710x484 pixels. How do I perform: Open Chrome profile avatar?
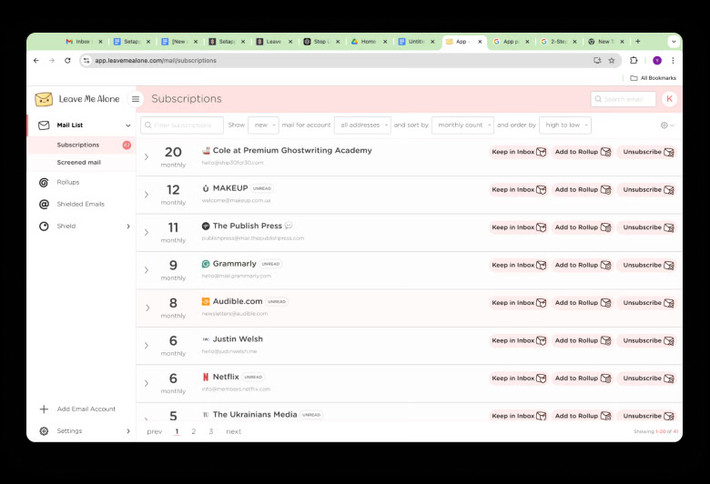tap(657, 60)
